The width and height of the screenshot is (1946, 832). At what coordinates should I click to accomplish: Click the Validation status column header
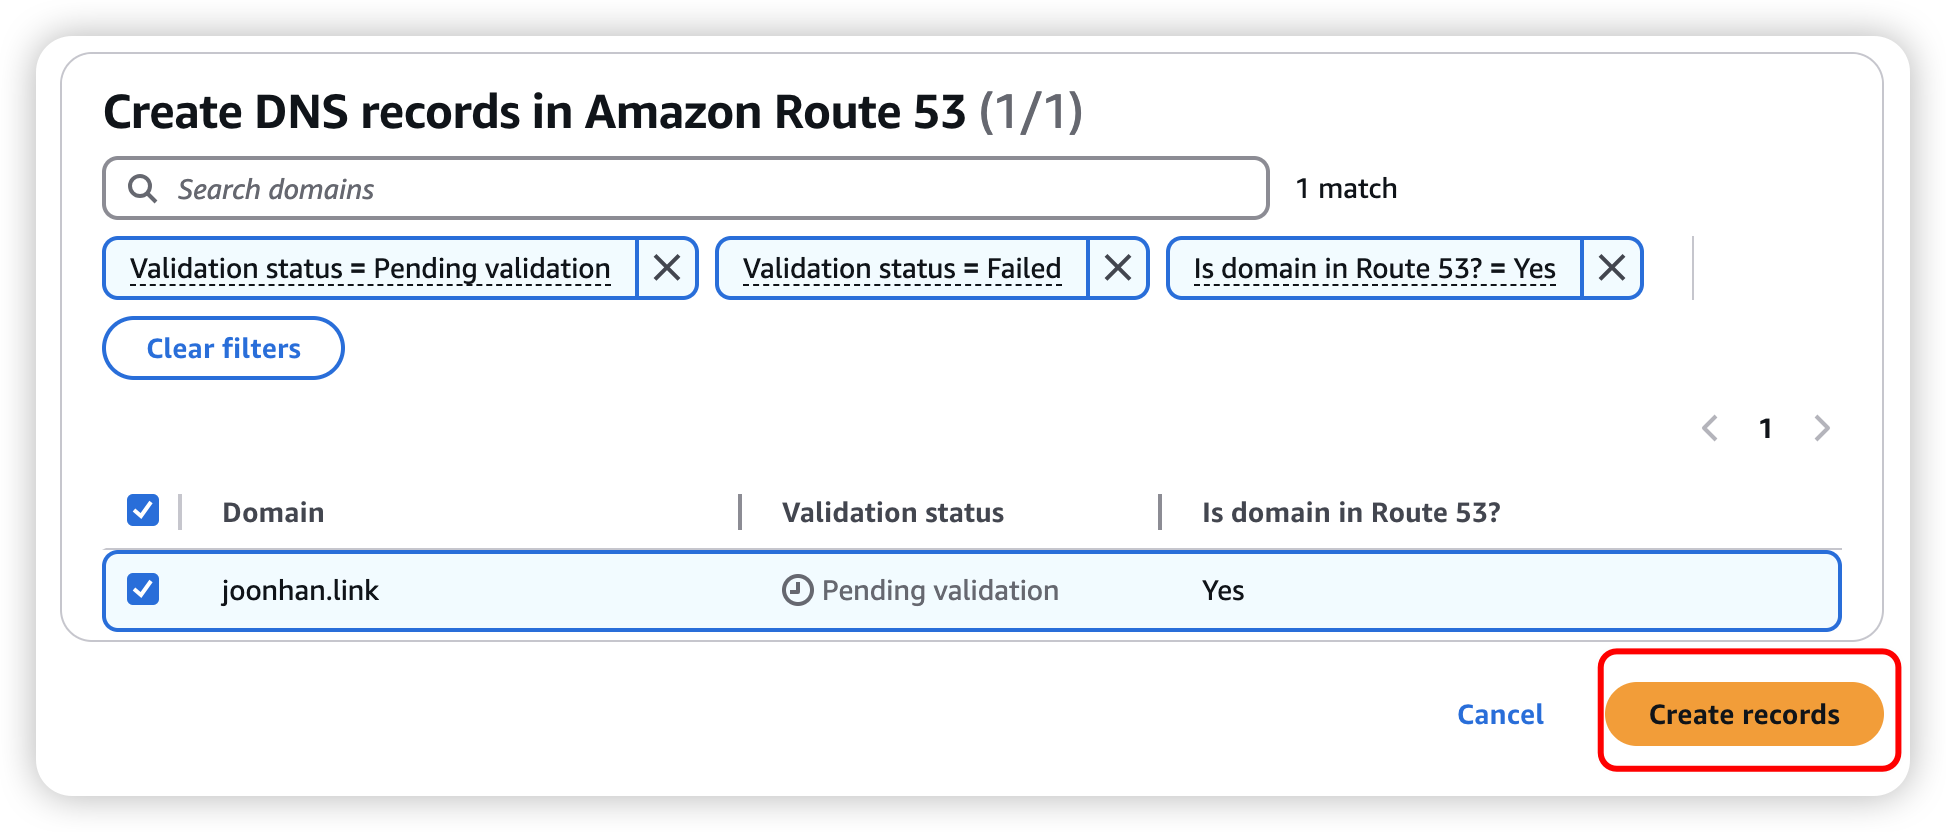892,512
